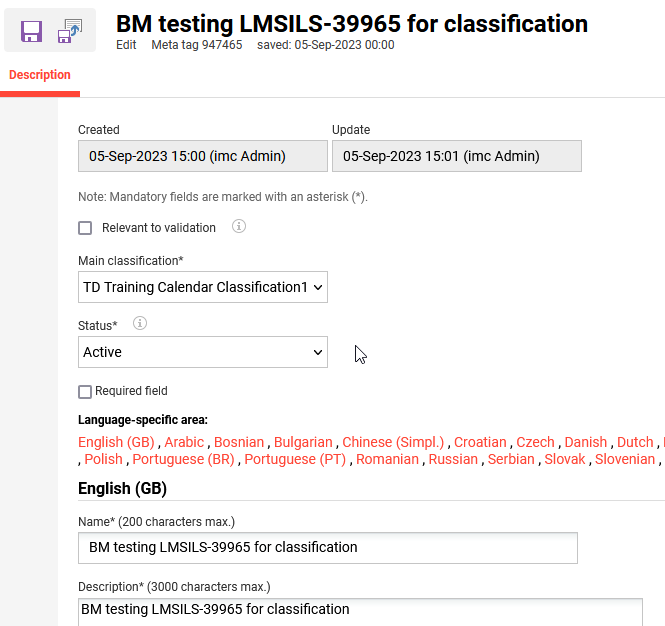Expand the Status dropdown showing Active
665x626 pixels.
click(x=203, y=352)
